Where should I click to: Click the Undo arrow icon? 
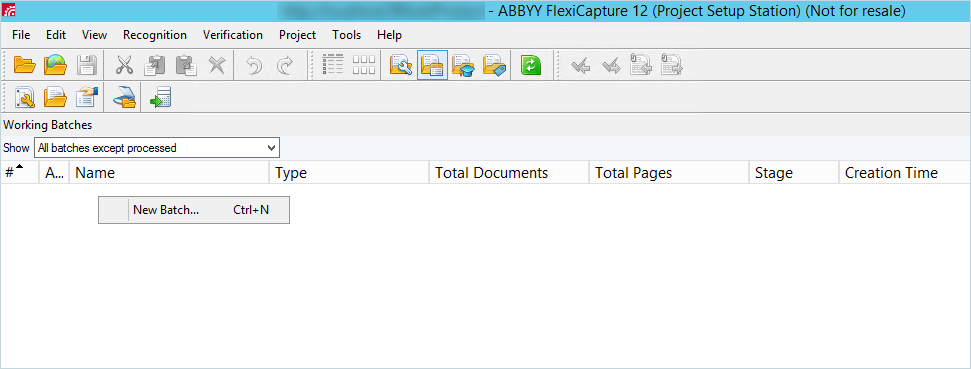tap(254, 65)
